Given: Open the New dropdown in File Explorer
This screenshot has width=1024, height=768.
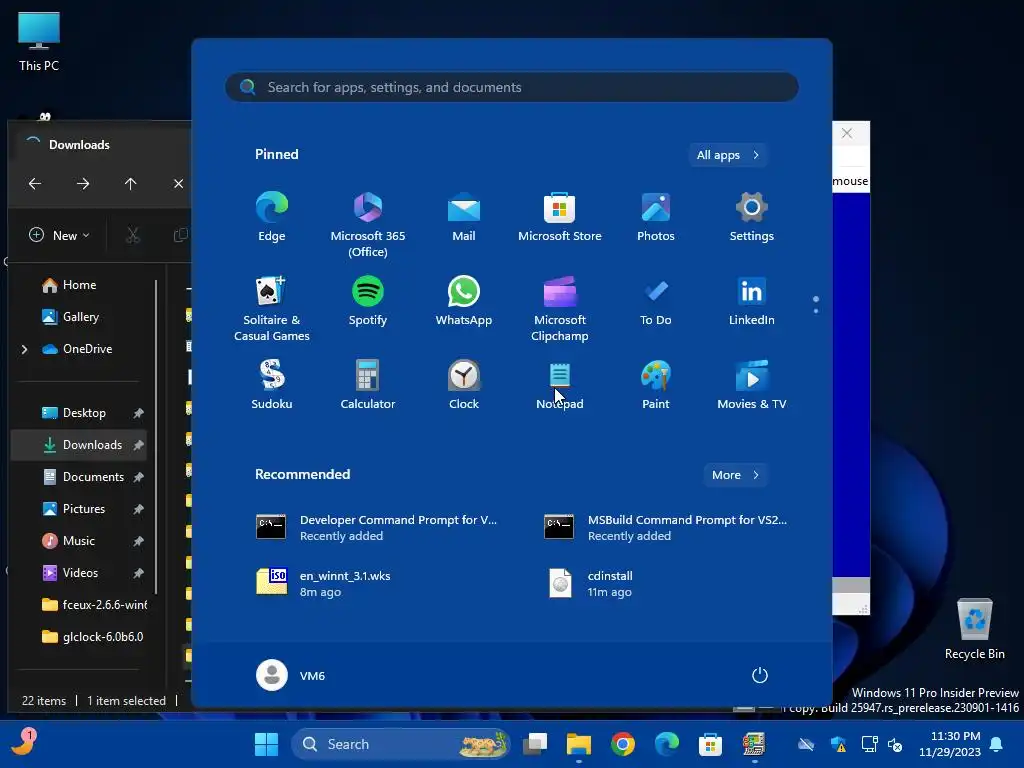Looking at the screenshot, I should coord(59,235).
